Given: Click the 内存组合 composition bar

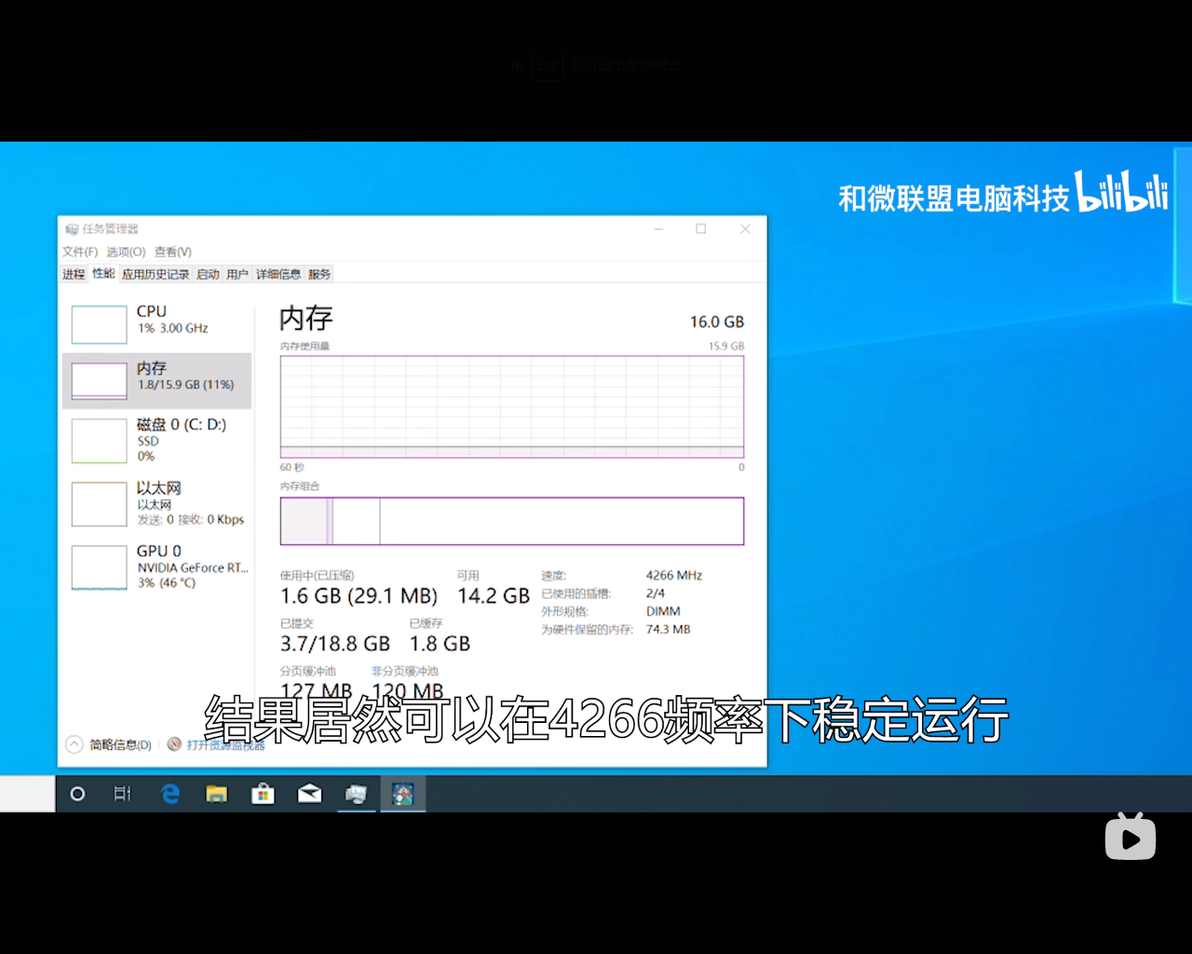Looking at the screenshot, I should 512,521.
